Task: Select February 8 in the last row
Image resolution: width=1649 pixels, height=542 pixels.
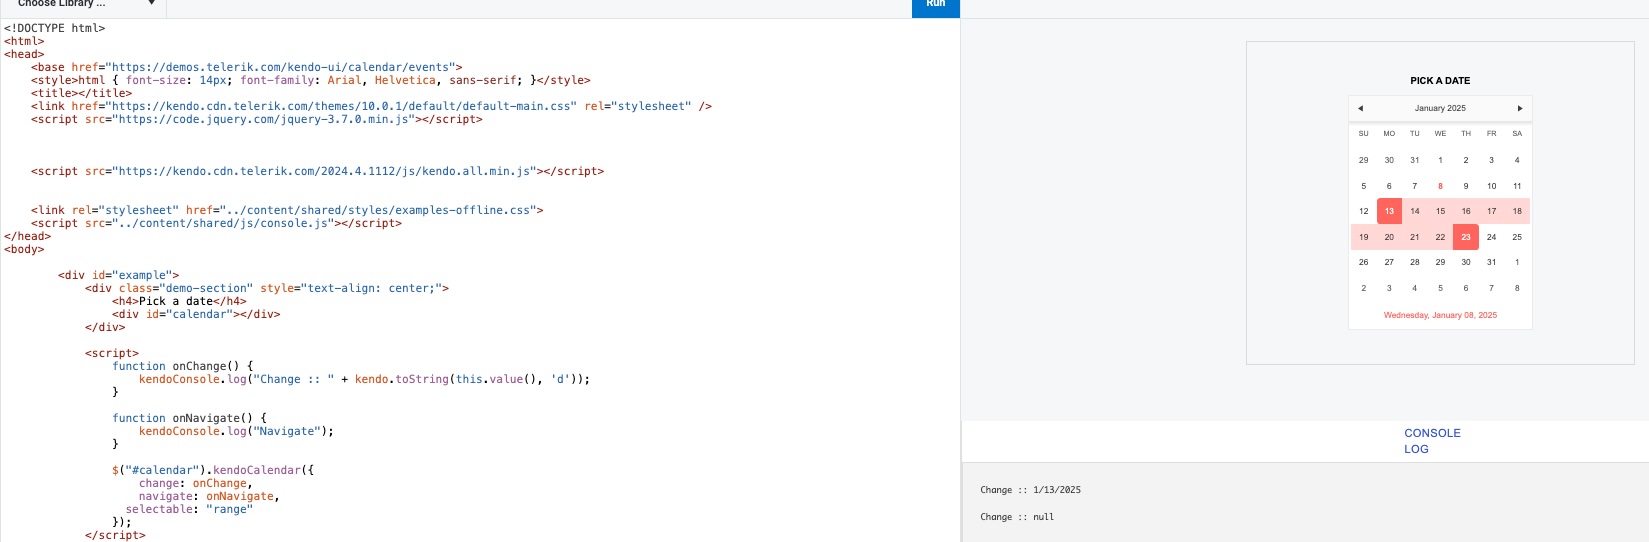Action: tap(1517, 288)
